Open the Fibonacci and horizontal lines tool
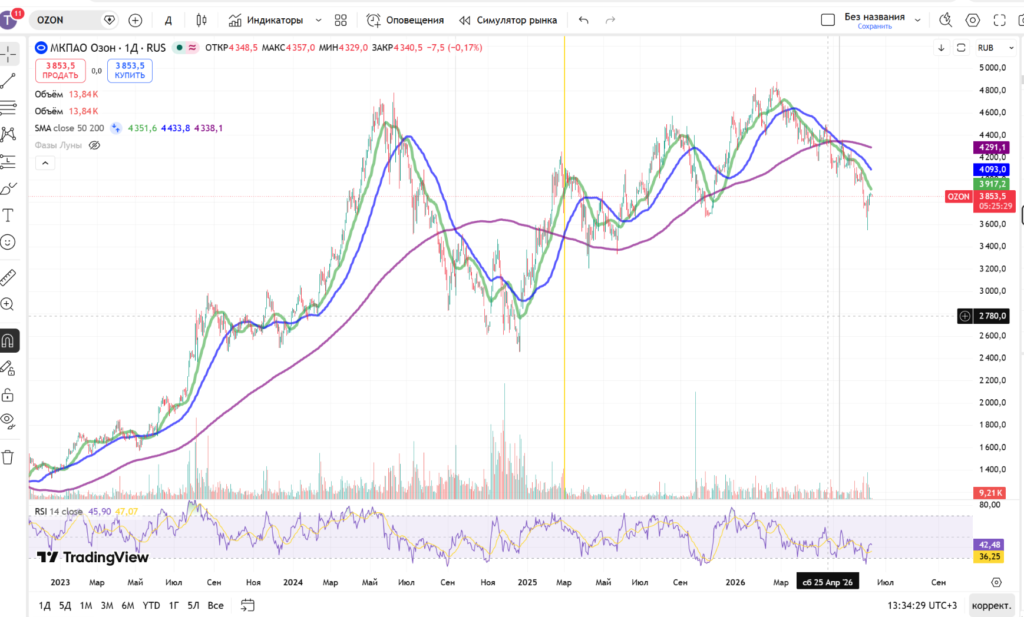 [8, 107]
